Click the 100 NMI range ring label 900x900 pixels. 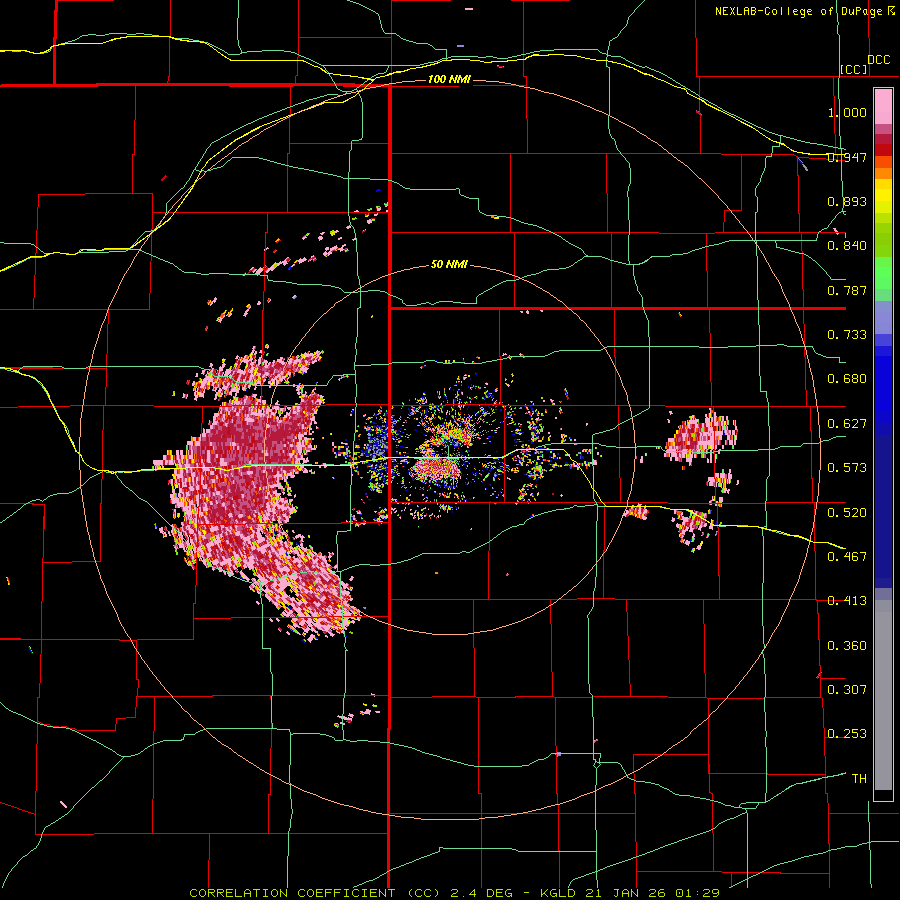tap(449, 79)
